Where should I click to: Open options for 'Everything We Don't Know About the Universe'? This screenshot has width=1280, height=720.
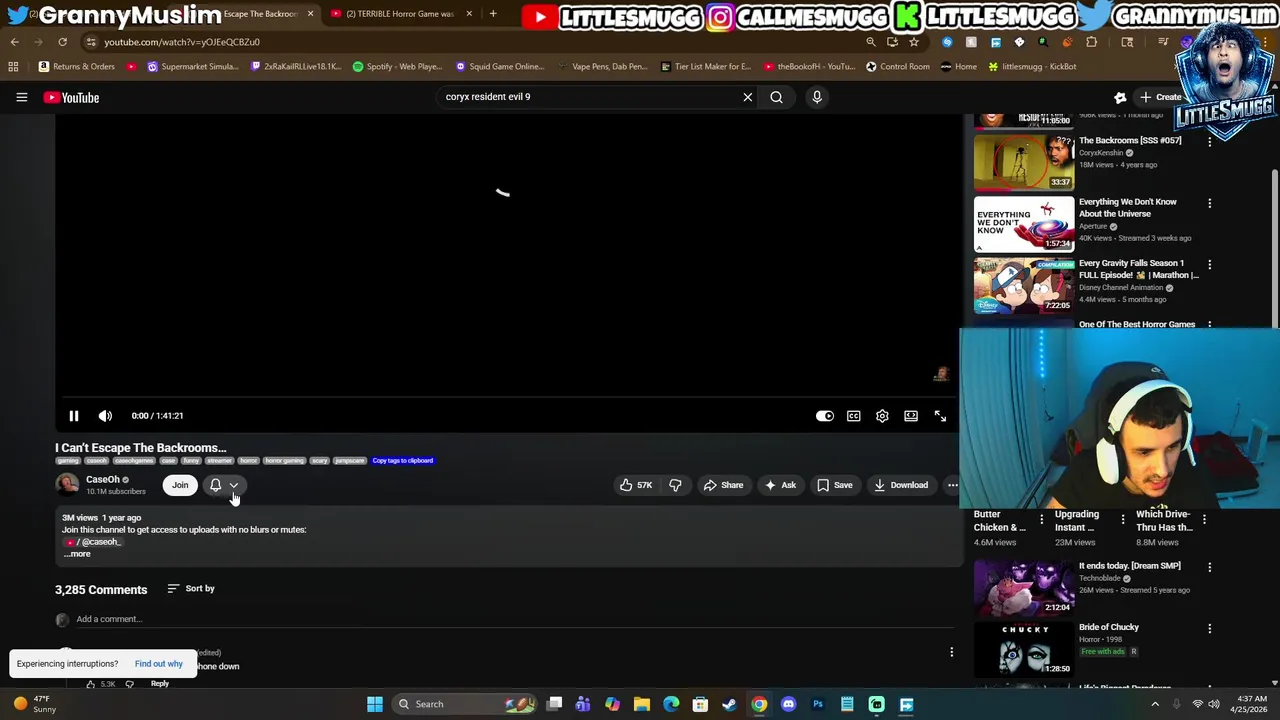[x=1209, y=204]
